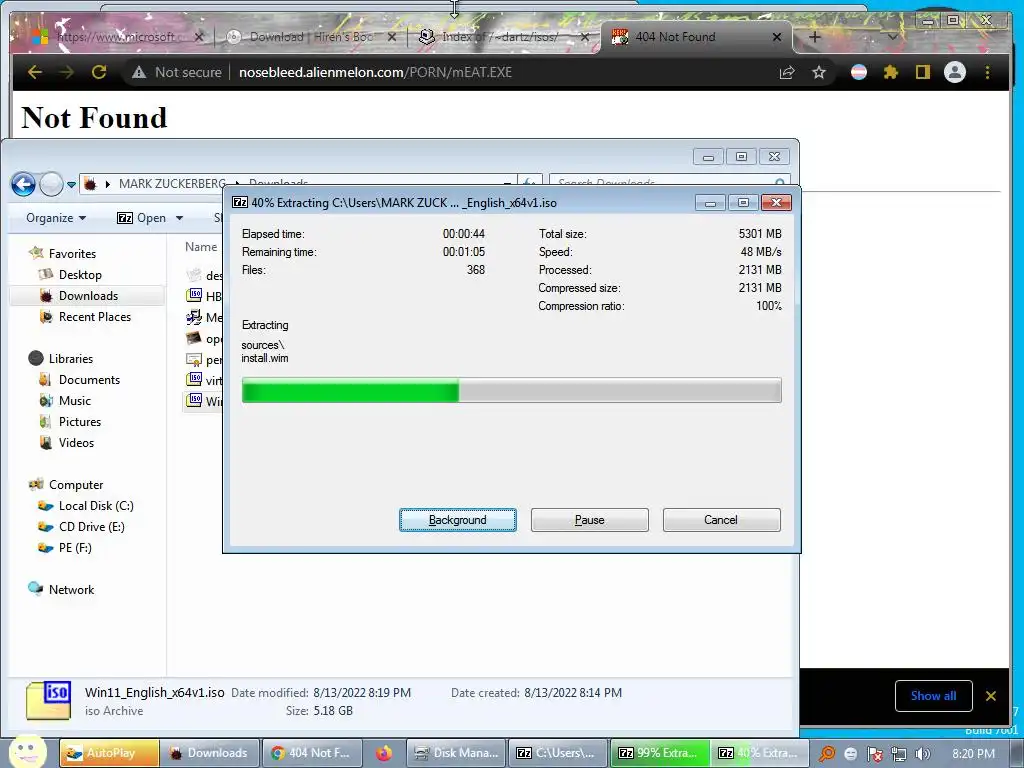This screenshot has height=768, width=1024.
Task: Open 7-Zip C:\Users taskbar item
Action: (x=557, y=753)
